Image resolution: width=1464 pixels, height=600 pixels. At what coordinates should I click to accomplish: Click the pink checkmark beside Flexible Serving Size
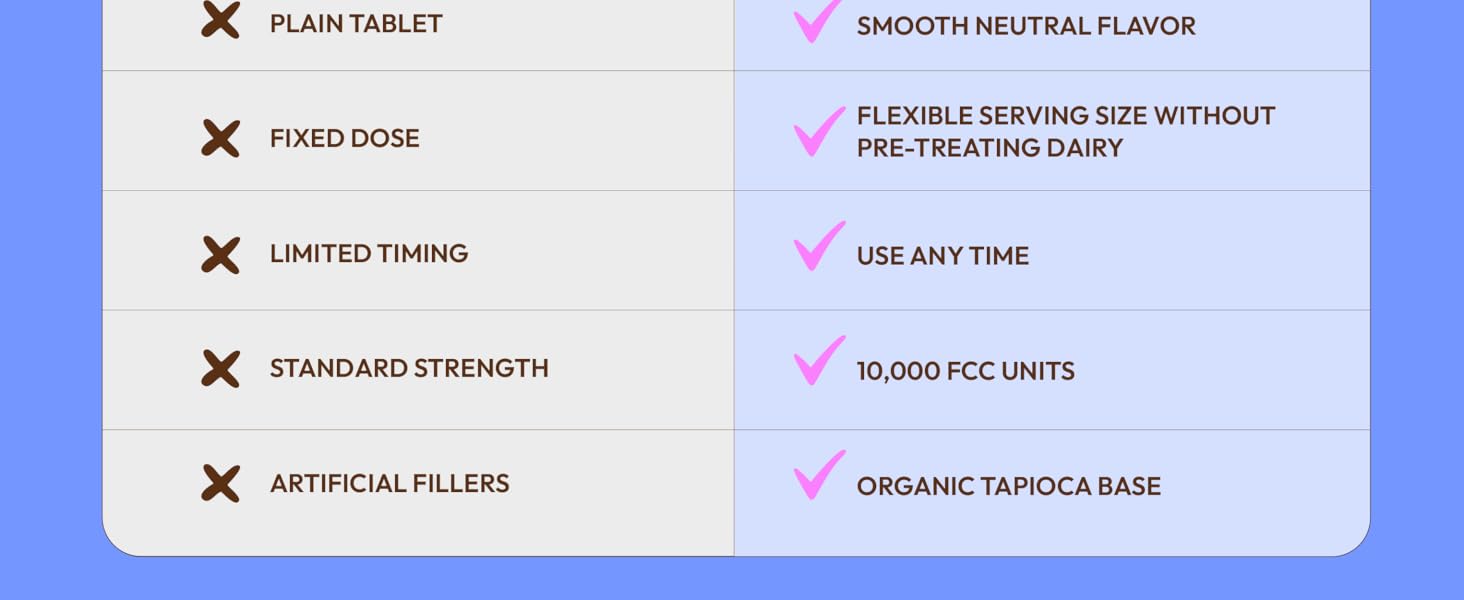tap(818, 132)
